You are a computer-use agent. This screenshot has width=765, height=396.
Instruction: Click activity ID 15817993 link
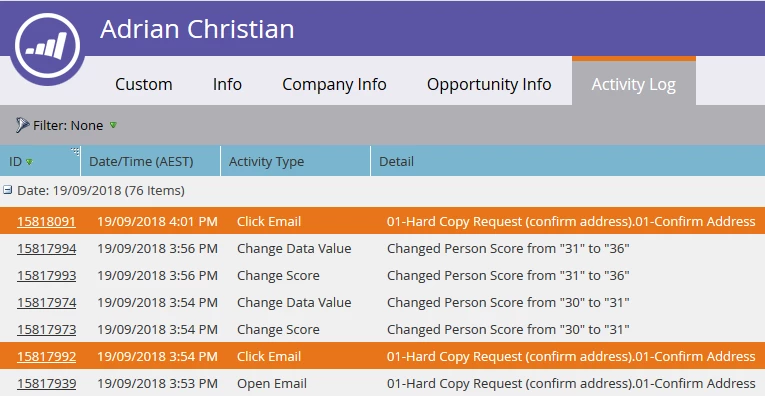click(x=46, y=276)
